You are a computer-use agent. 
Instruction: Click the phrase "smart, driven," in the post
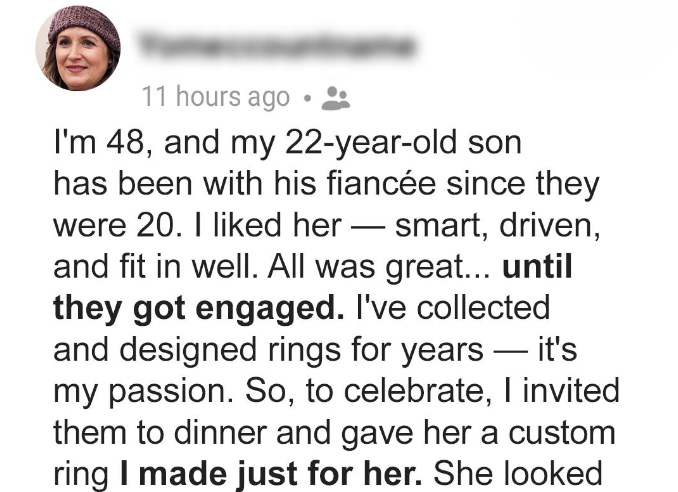497,226
